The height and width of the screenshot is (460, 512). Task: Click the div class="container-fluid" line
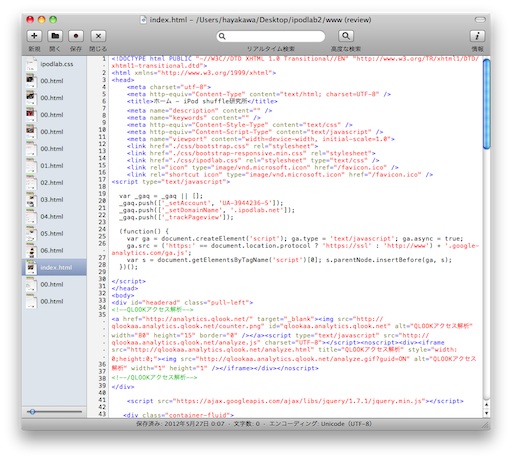tap(178, 415)
